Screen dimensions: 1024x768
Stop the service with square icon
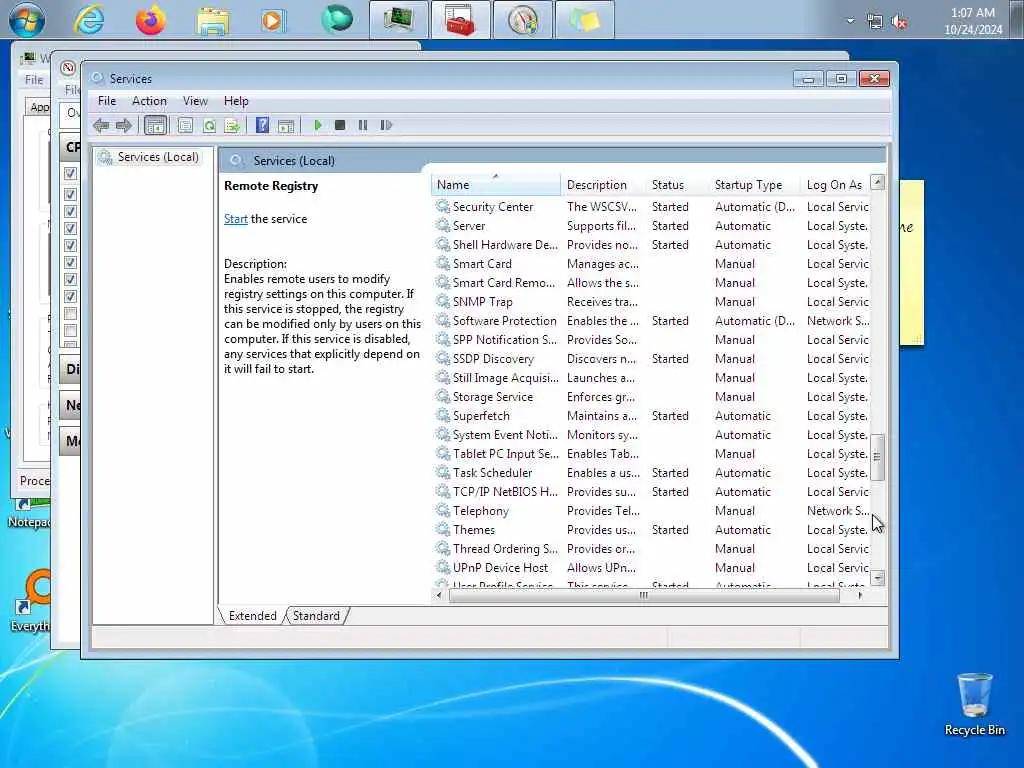tap(340, 125)
